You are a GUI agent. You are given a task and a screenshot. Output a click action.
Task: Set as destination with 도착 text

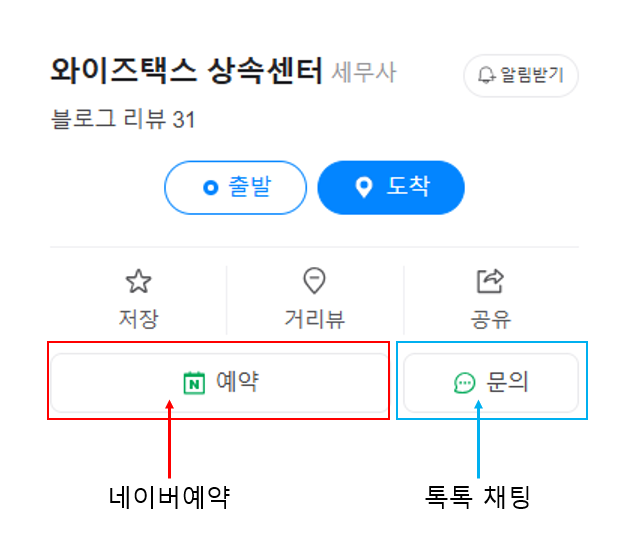click(x=408, y=187)
